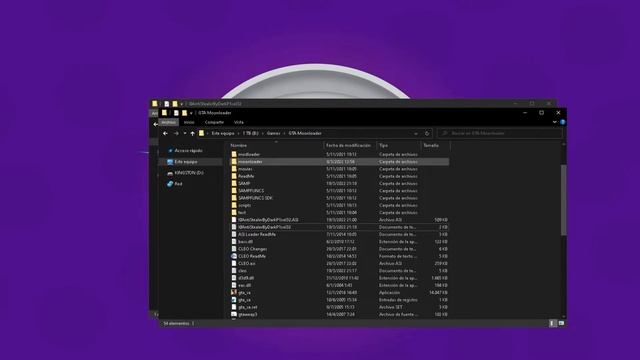Expand chevron after Games breadcrumb
Image resolution: width=640 pixels, height=360 pixels.
(x=284, y=133)
